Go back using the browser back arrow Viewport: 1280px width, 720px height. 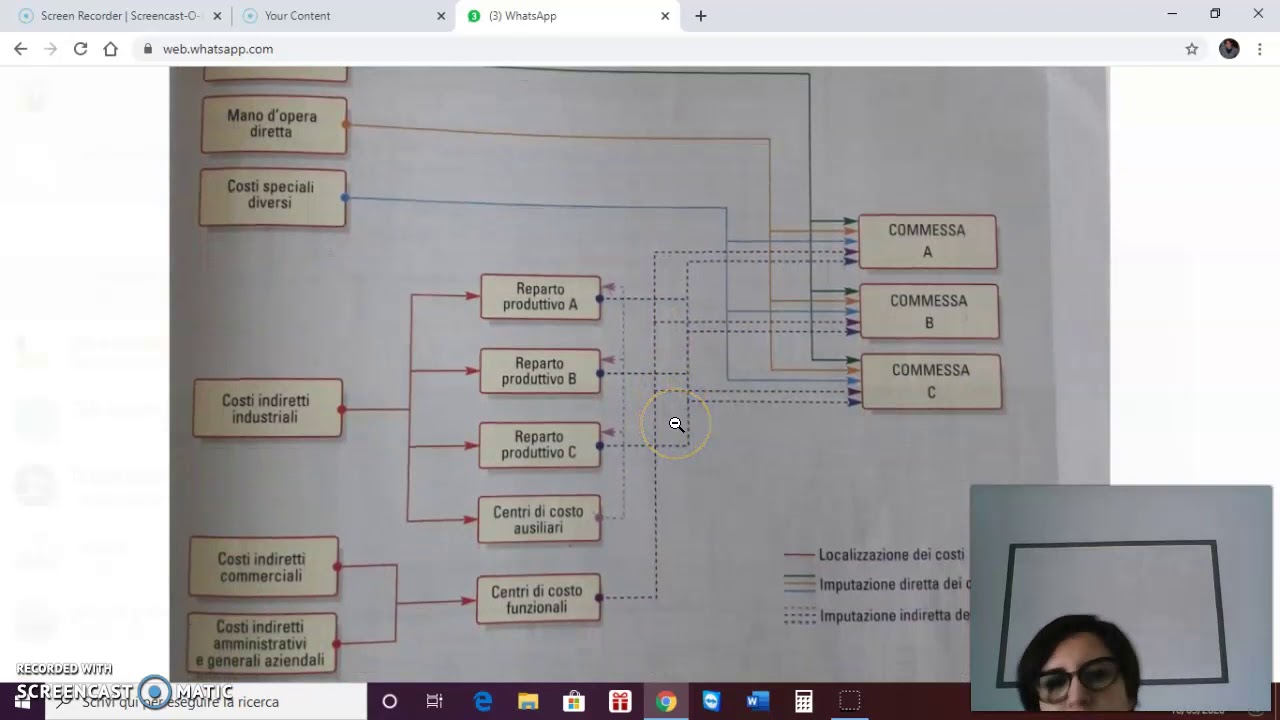[20, 49]
